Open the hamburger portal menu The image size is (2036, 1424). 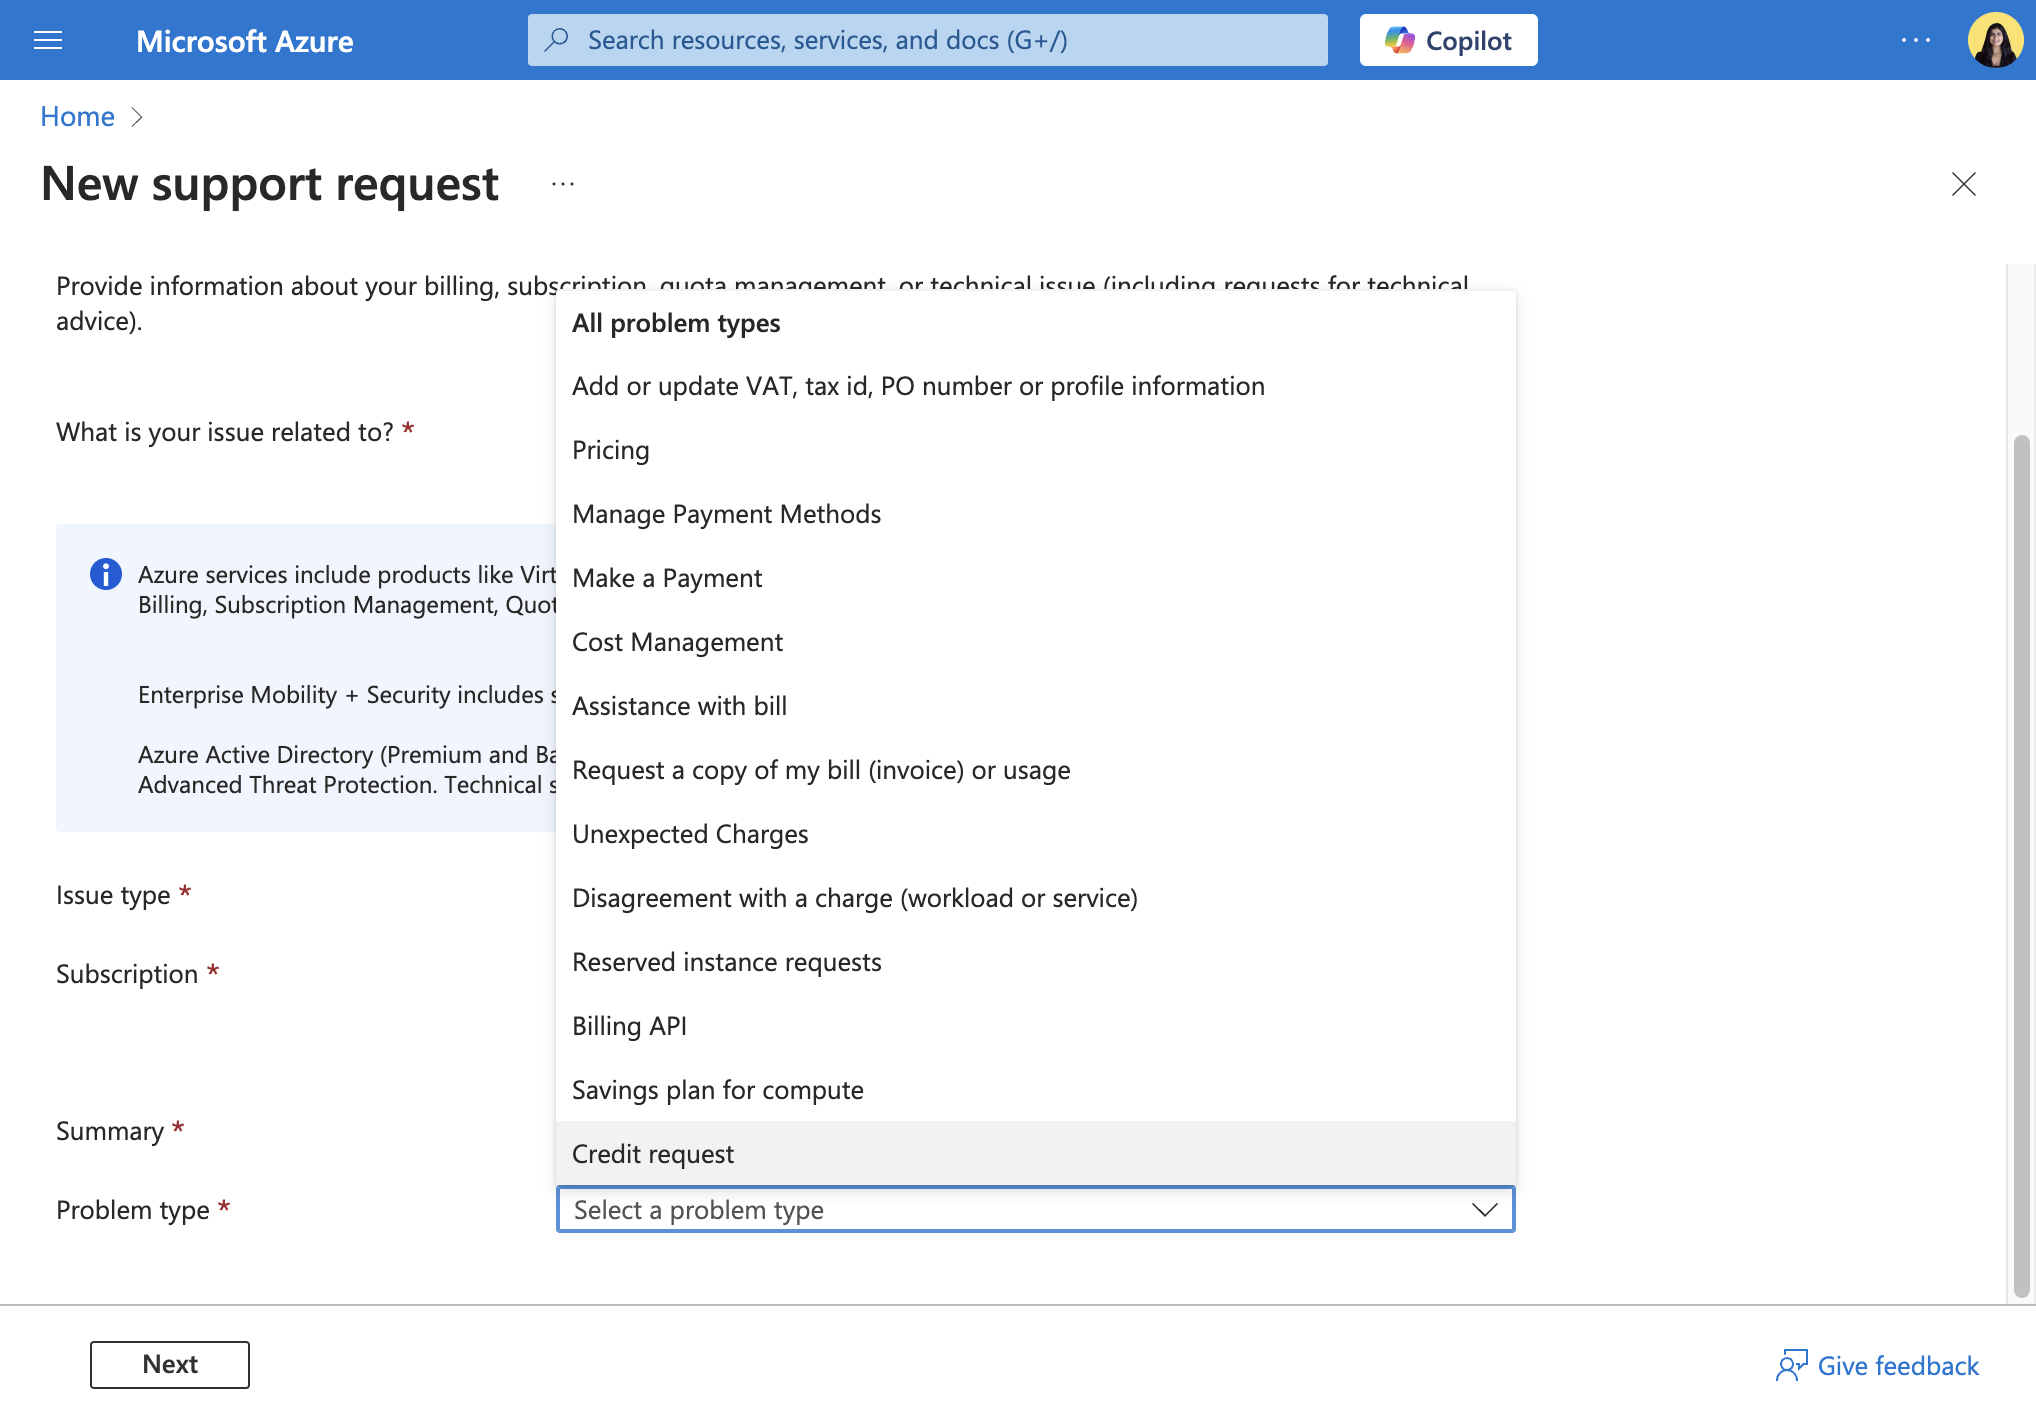point(48,40)
